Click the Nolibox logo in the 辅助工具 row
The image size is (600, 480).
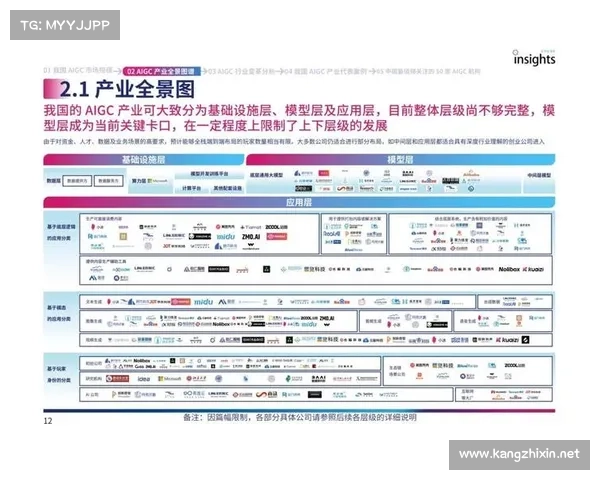click(509, 269)
